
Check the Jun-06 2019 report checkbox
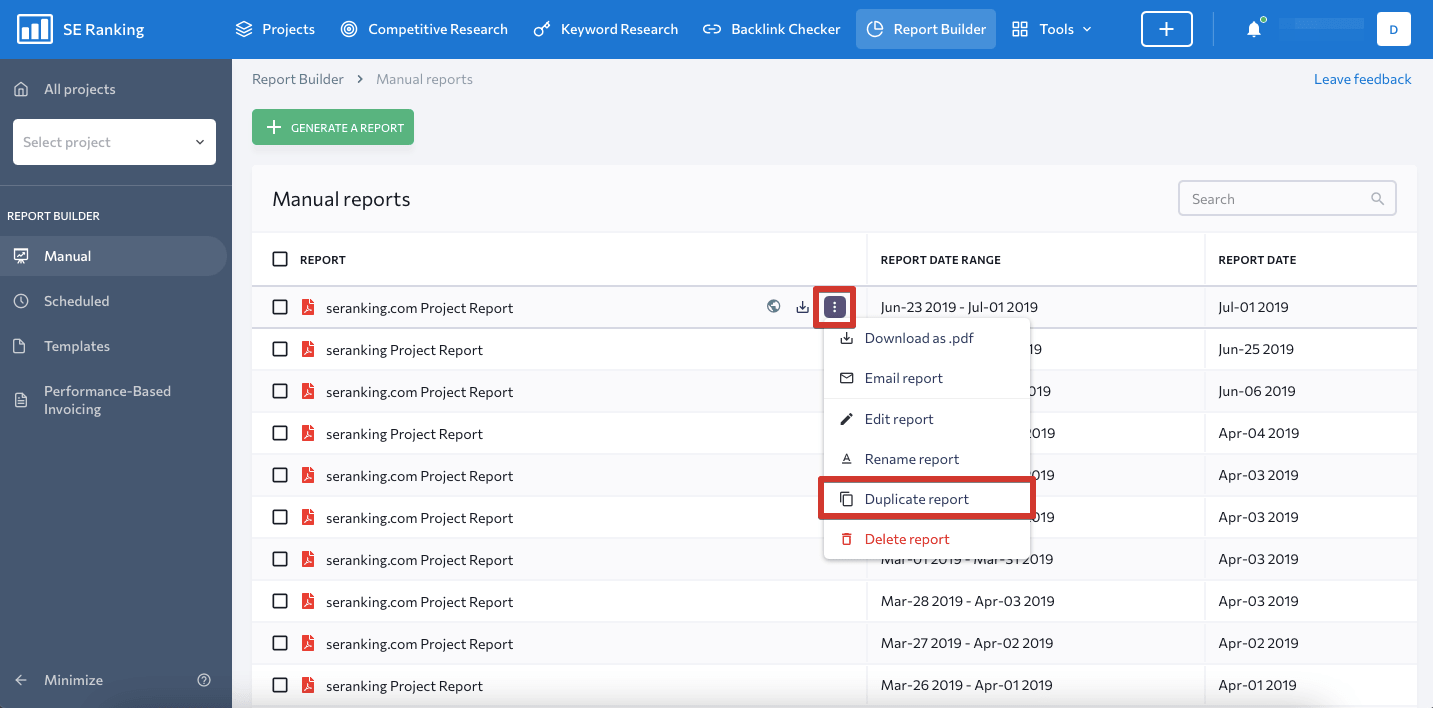click(280, 391)
